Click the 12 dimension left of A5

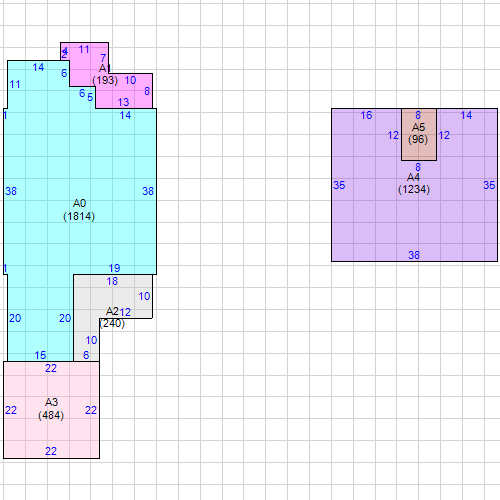tap(393, 135)
